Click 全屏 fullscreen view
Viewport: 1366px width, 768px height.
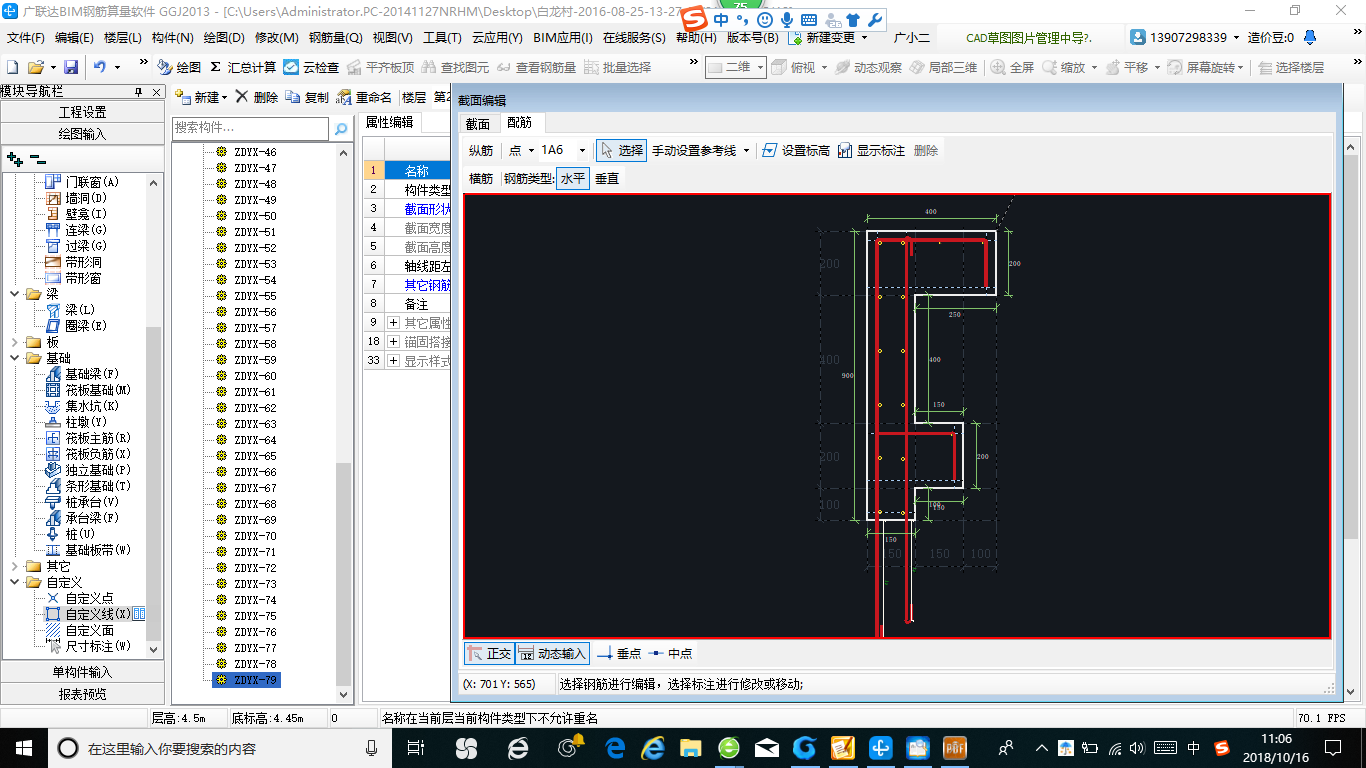coord(1012,67)
